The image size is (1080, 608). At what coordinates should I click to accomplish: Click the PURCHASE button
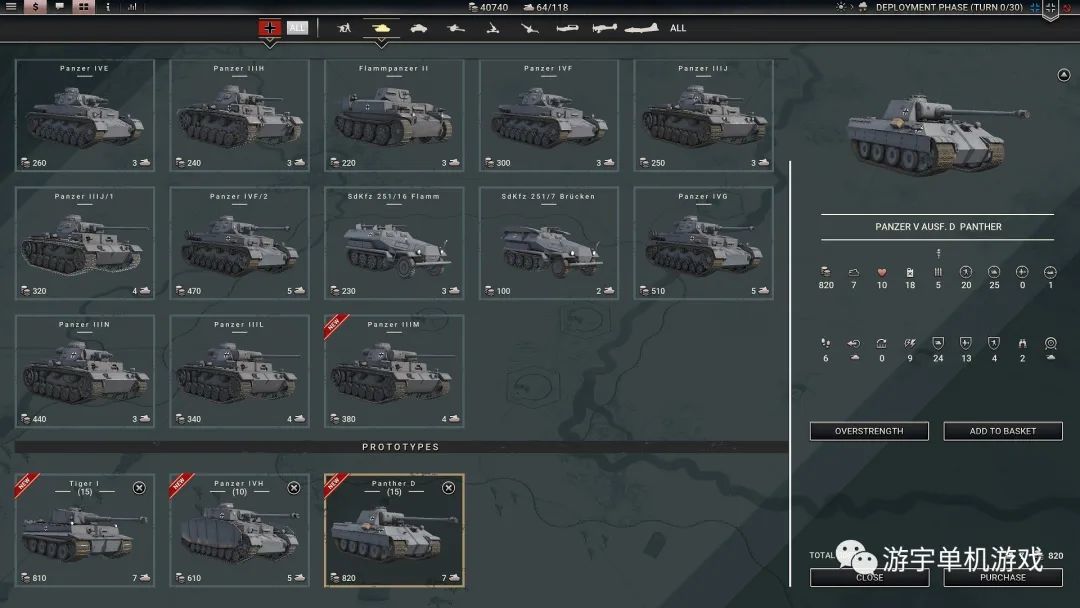[x=1003, y=577]
